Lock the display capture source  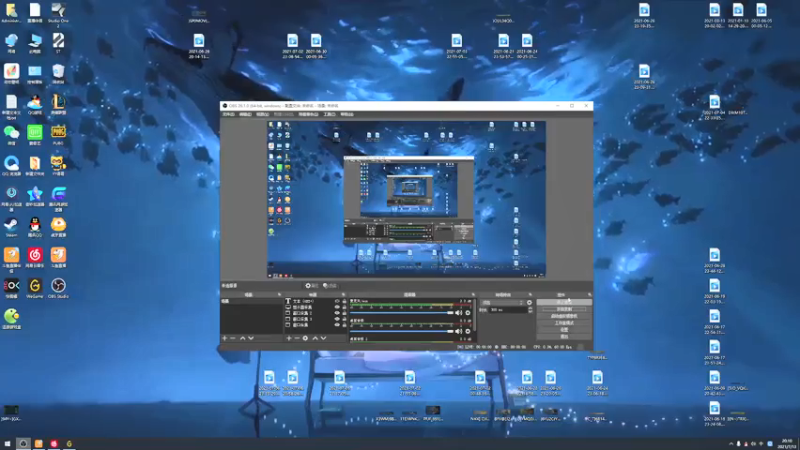[344, 307]
